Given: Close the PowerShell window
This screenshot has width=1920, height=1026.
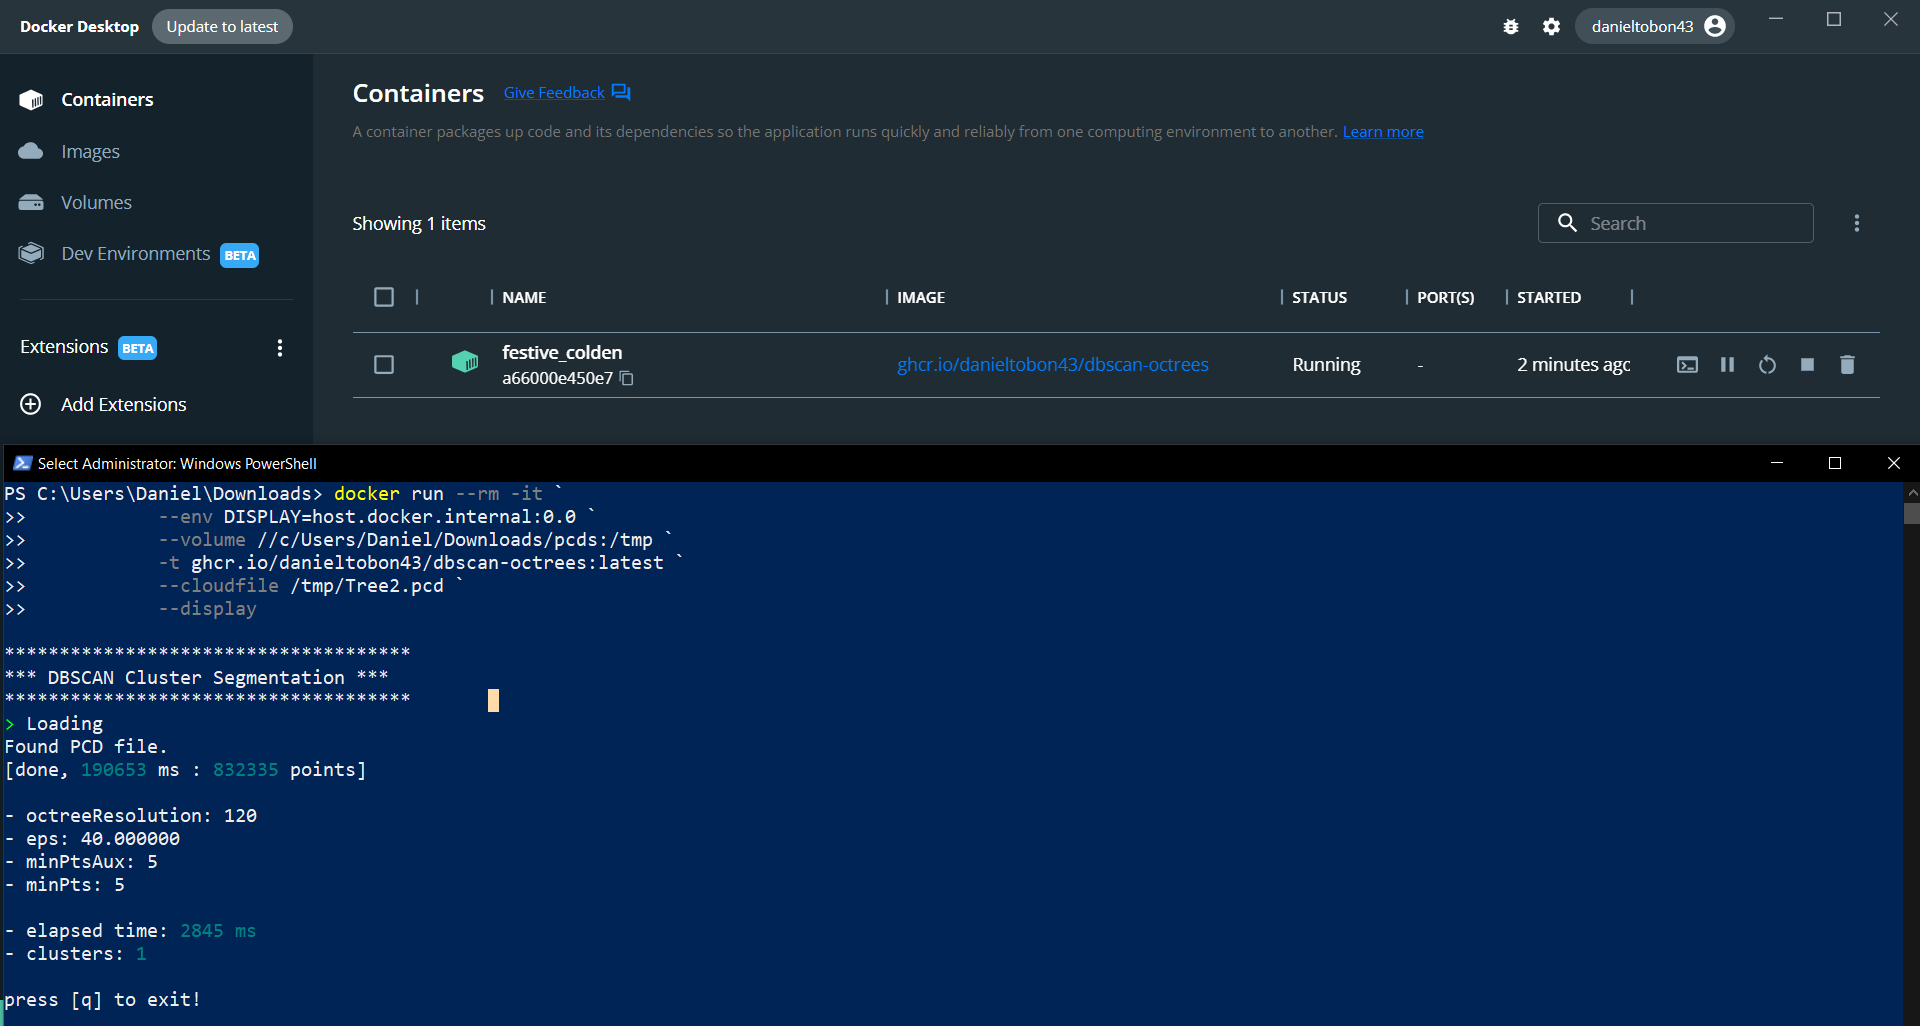Looking at the screenshot, I should 1893,463.
